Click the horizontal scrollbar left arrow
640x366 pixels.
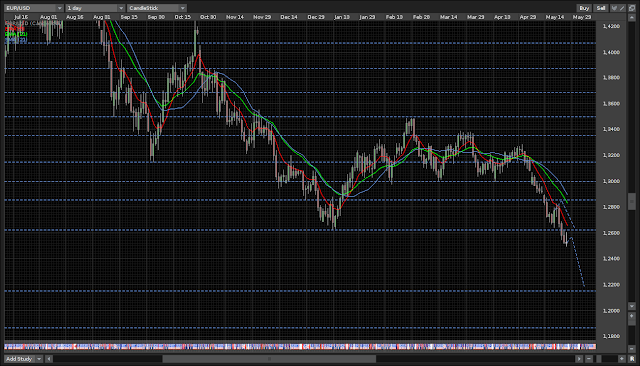(49, 359)
